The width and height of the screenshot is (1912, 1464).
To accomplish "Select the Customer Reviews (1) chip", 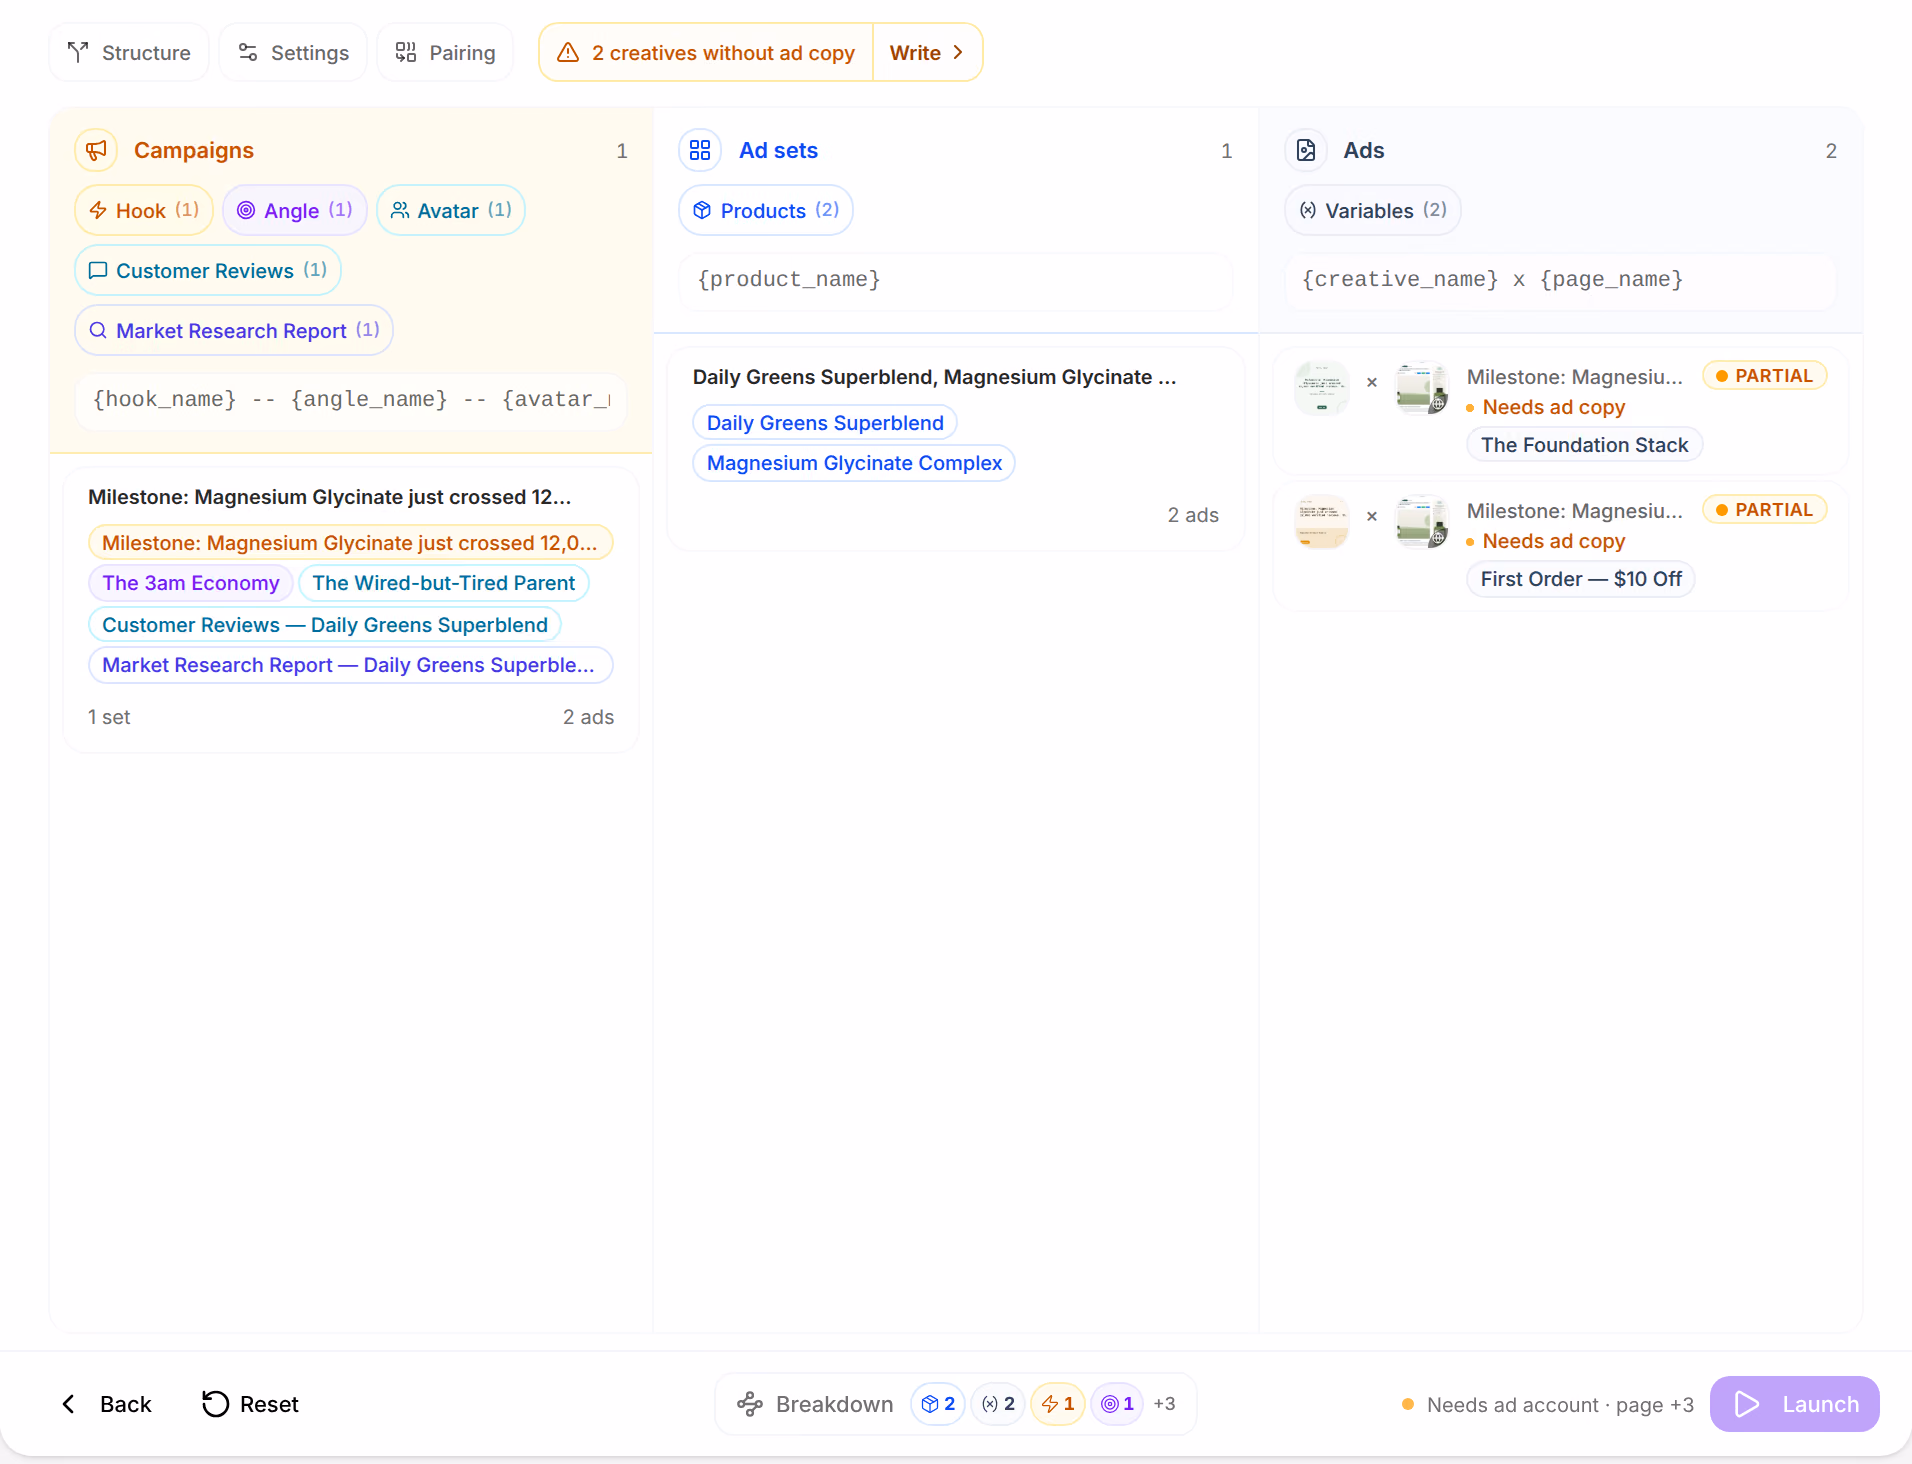I will 208,270.
